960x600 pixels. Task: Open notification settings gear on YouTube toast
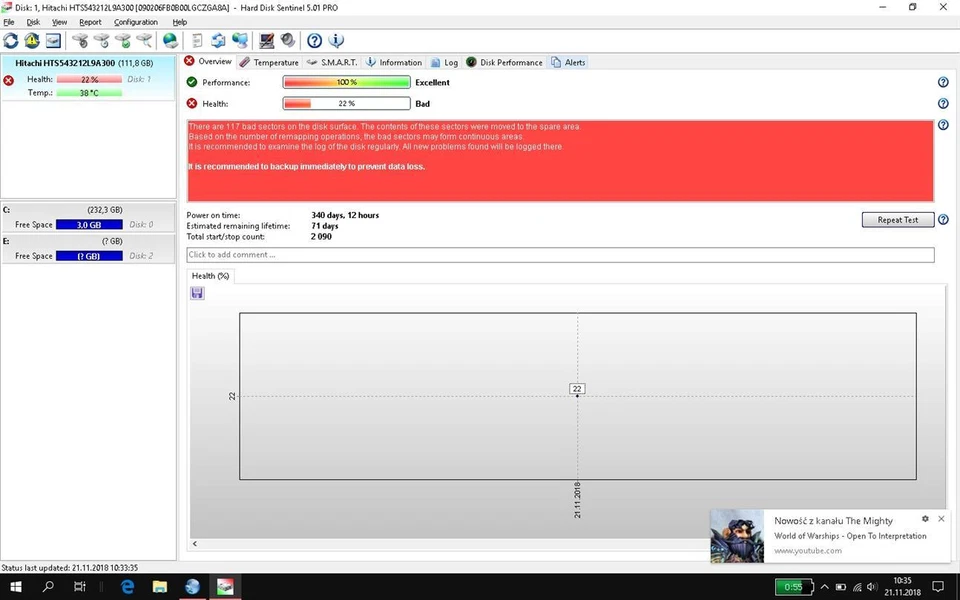click(925, 519)
